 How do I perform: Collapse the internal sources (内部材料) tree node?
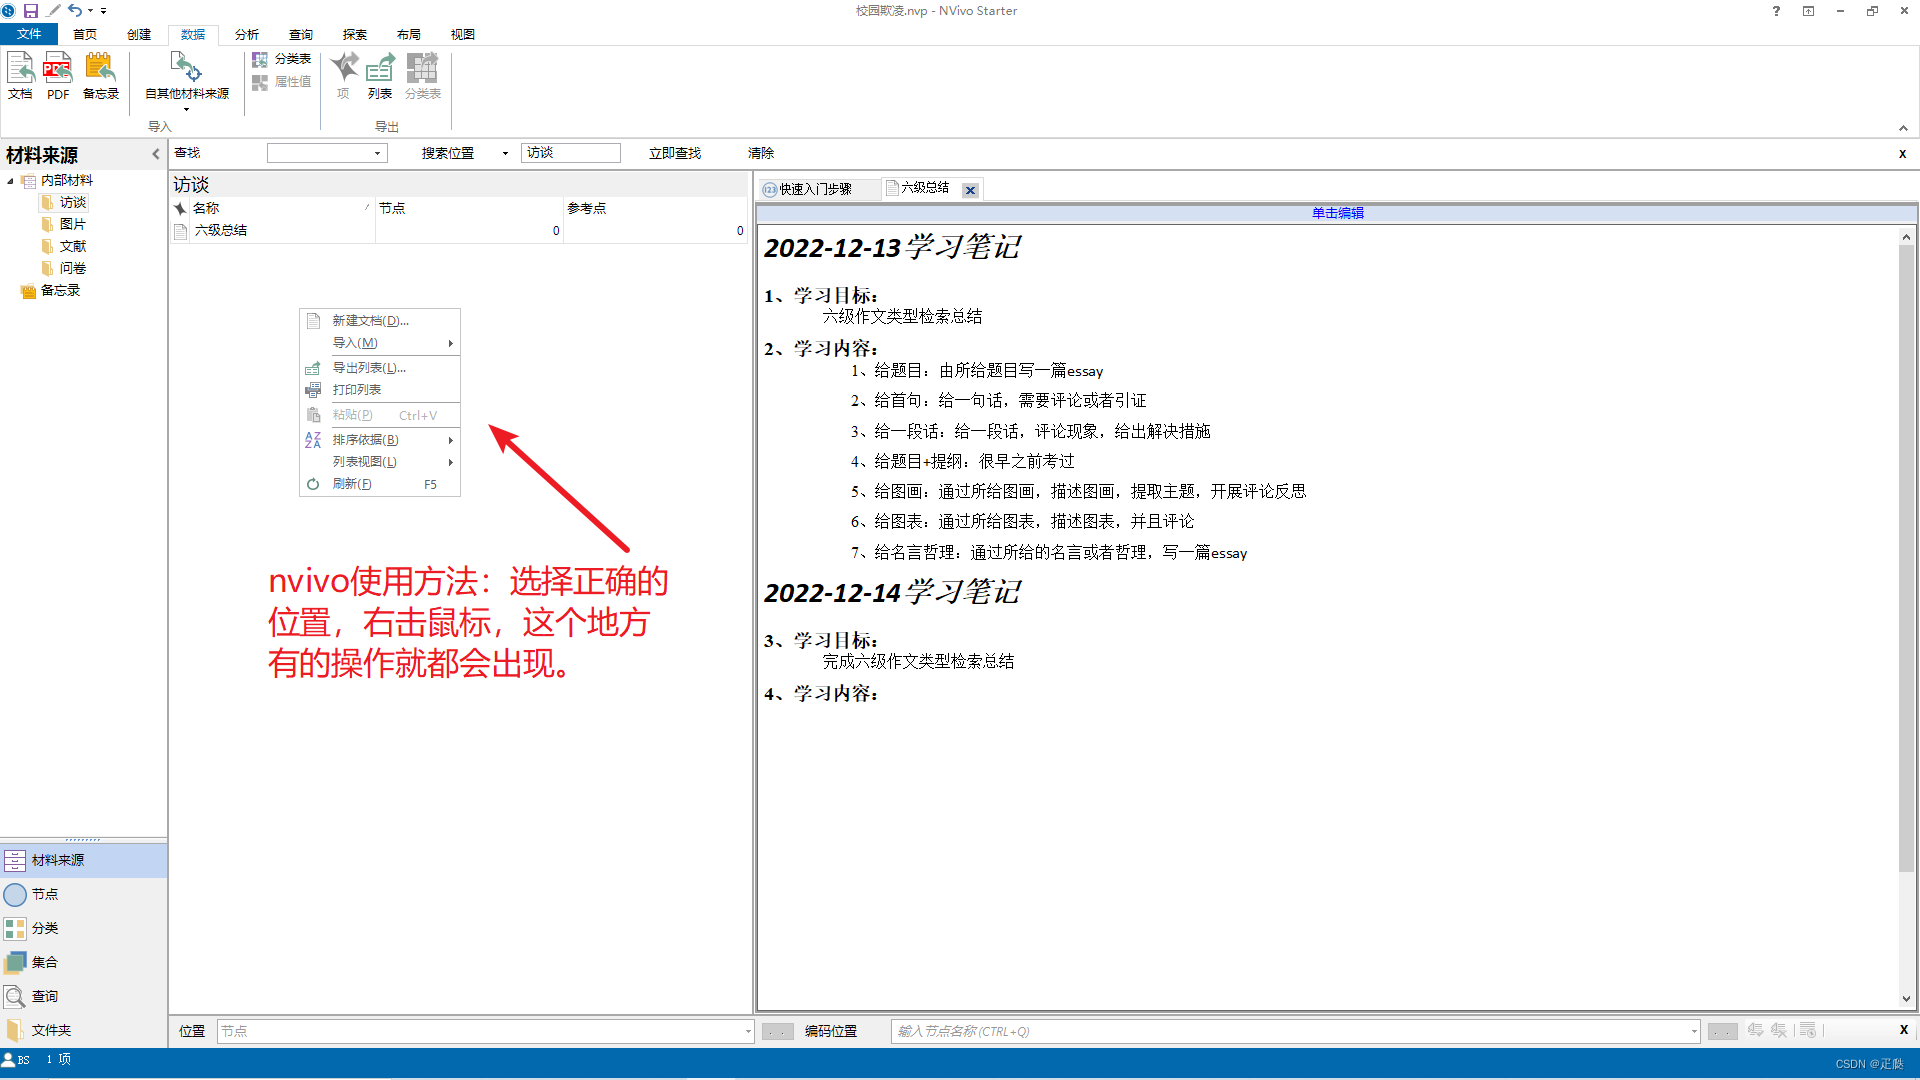tap(10, 181)
